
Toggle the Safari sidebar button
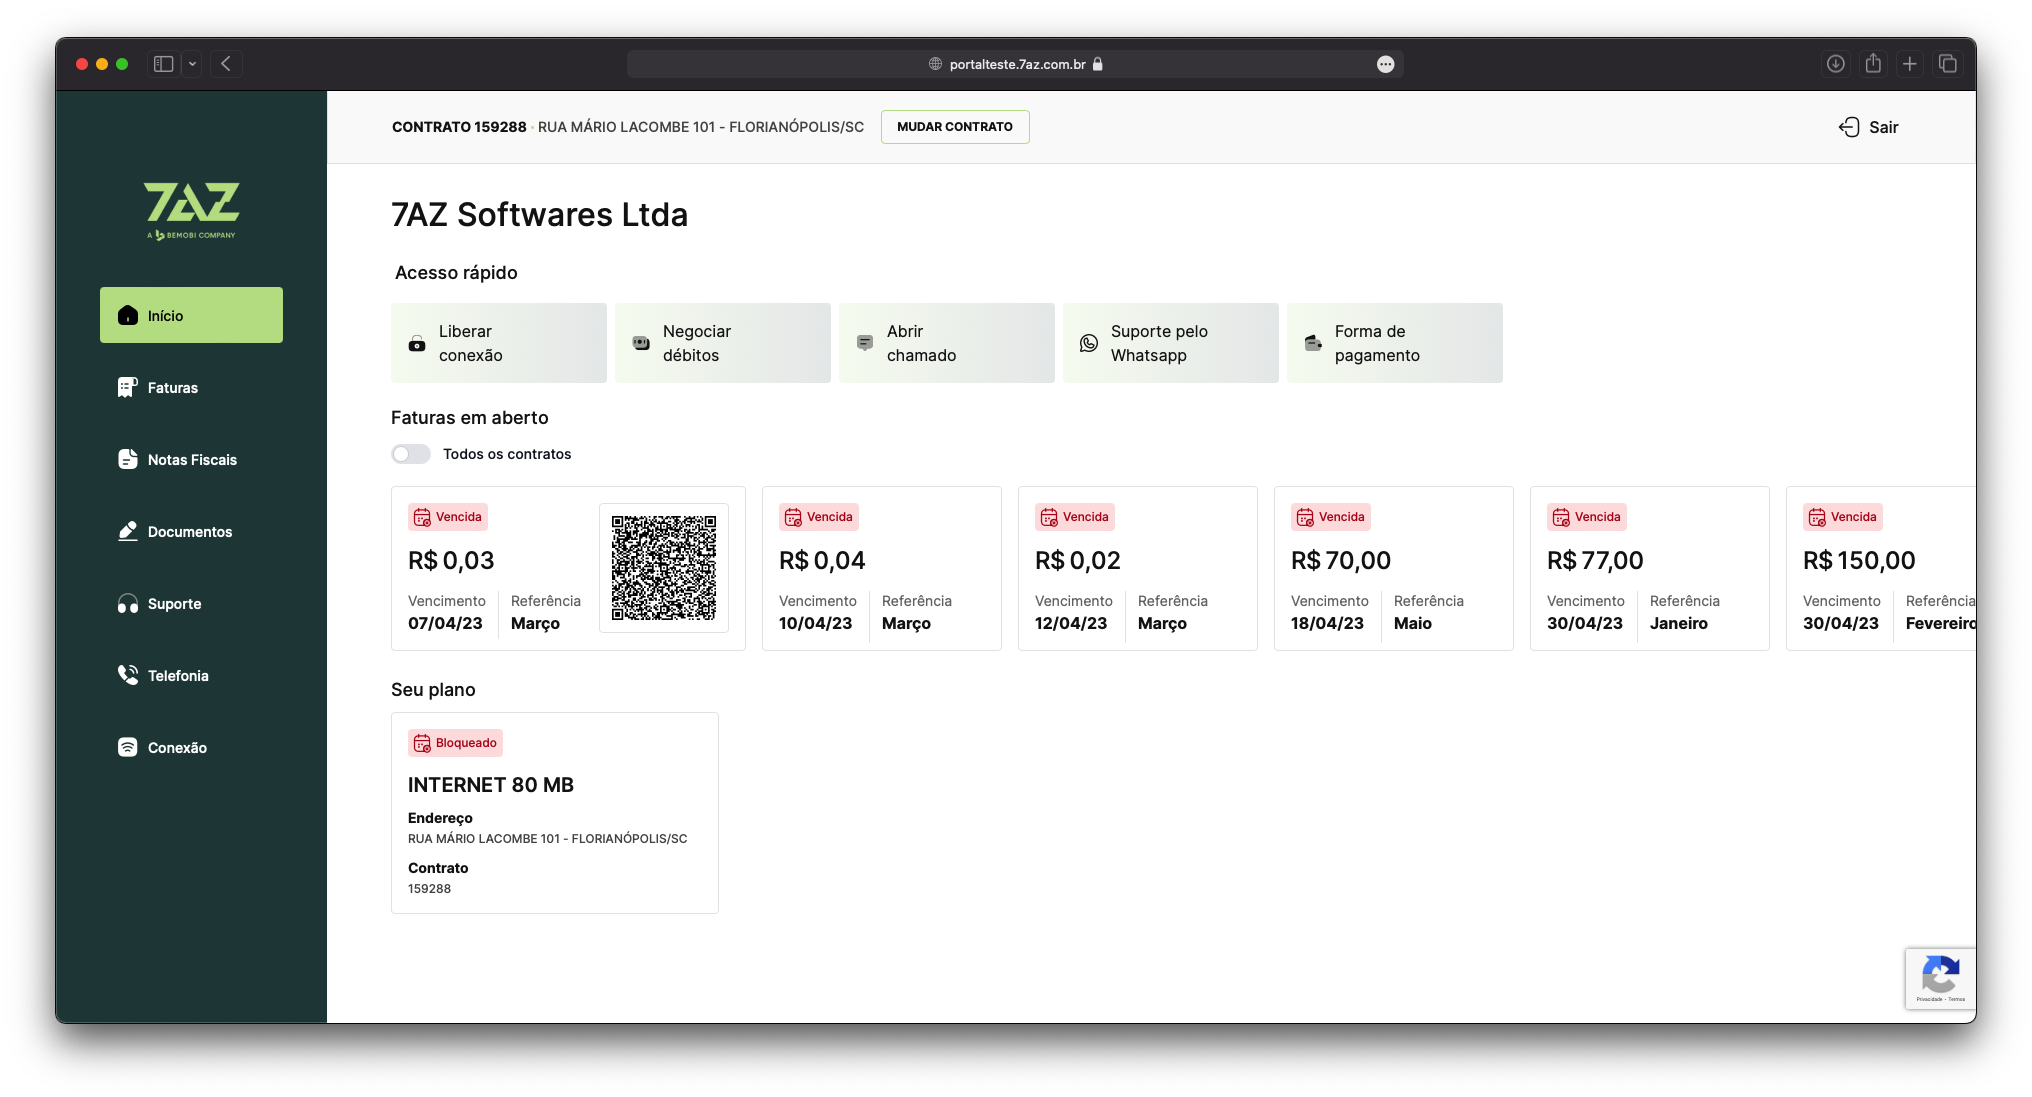click(x=163, y=64)
